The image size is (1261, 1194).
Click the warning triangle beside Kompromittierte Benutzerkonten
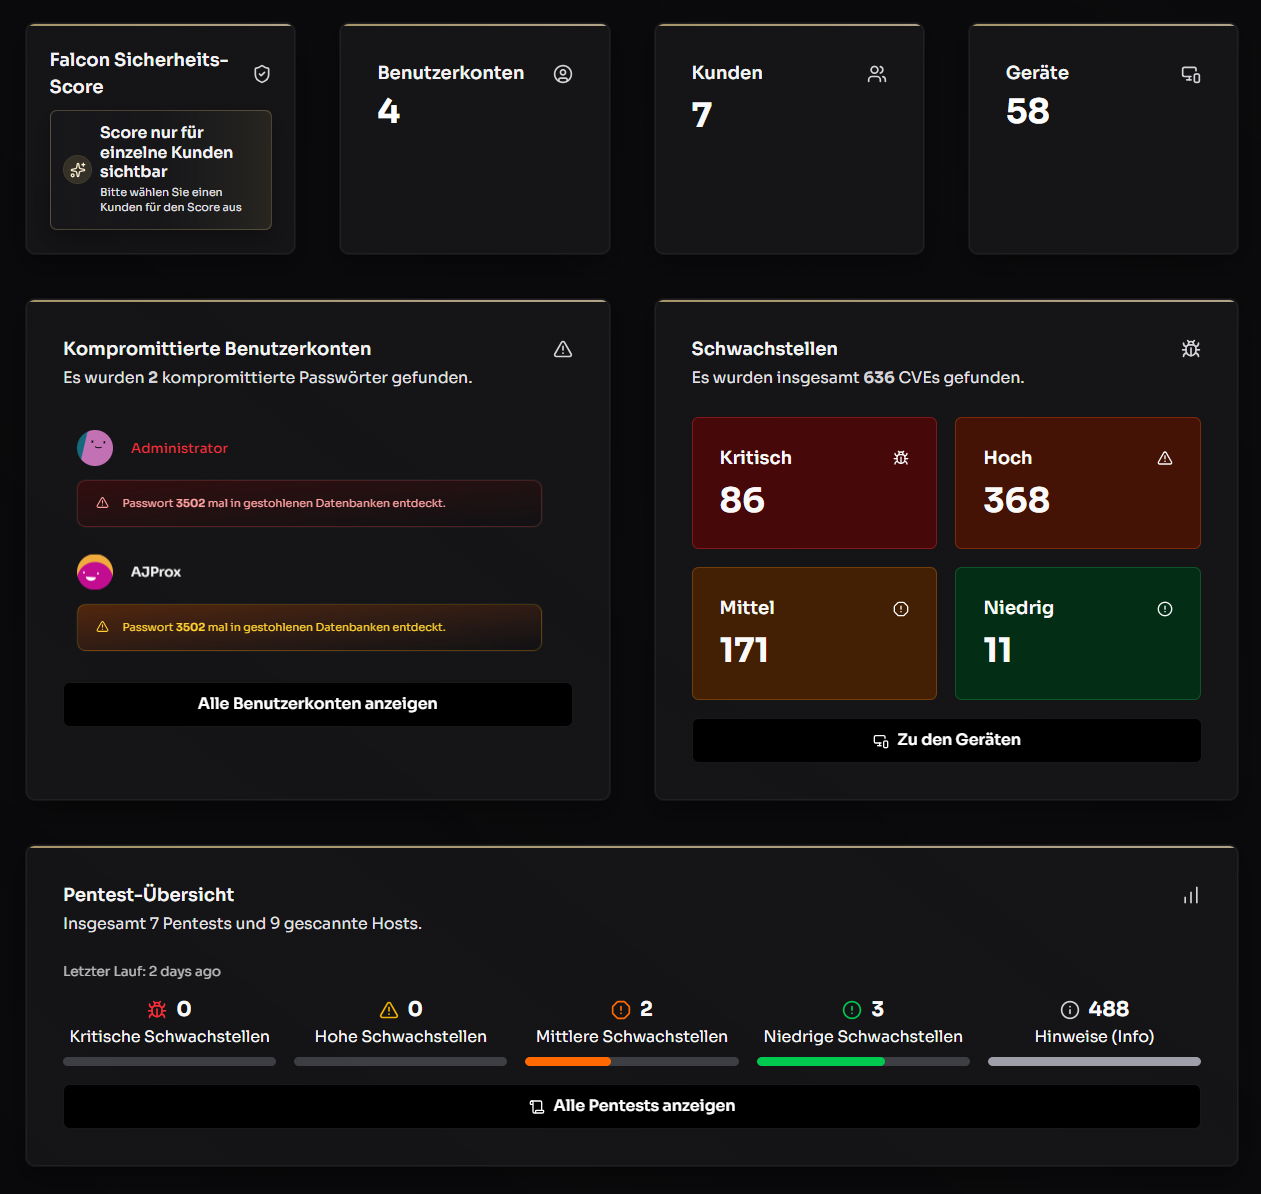[x=563, y=349]
